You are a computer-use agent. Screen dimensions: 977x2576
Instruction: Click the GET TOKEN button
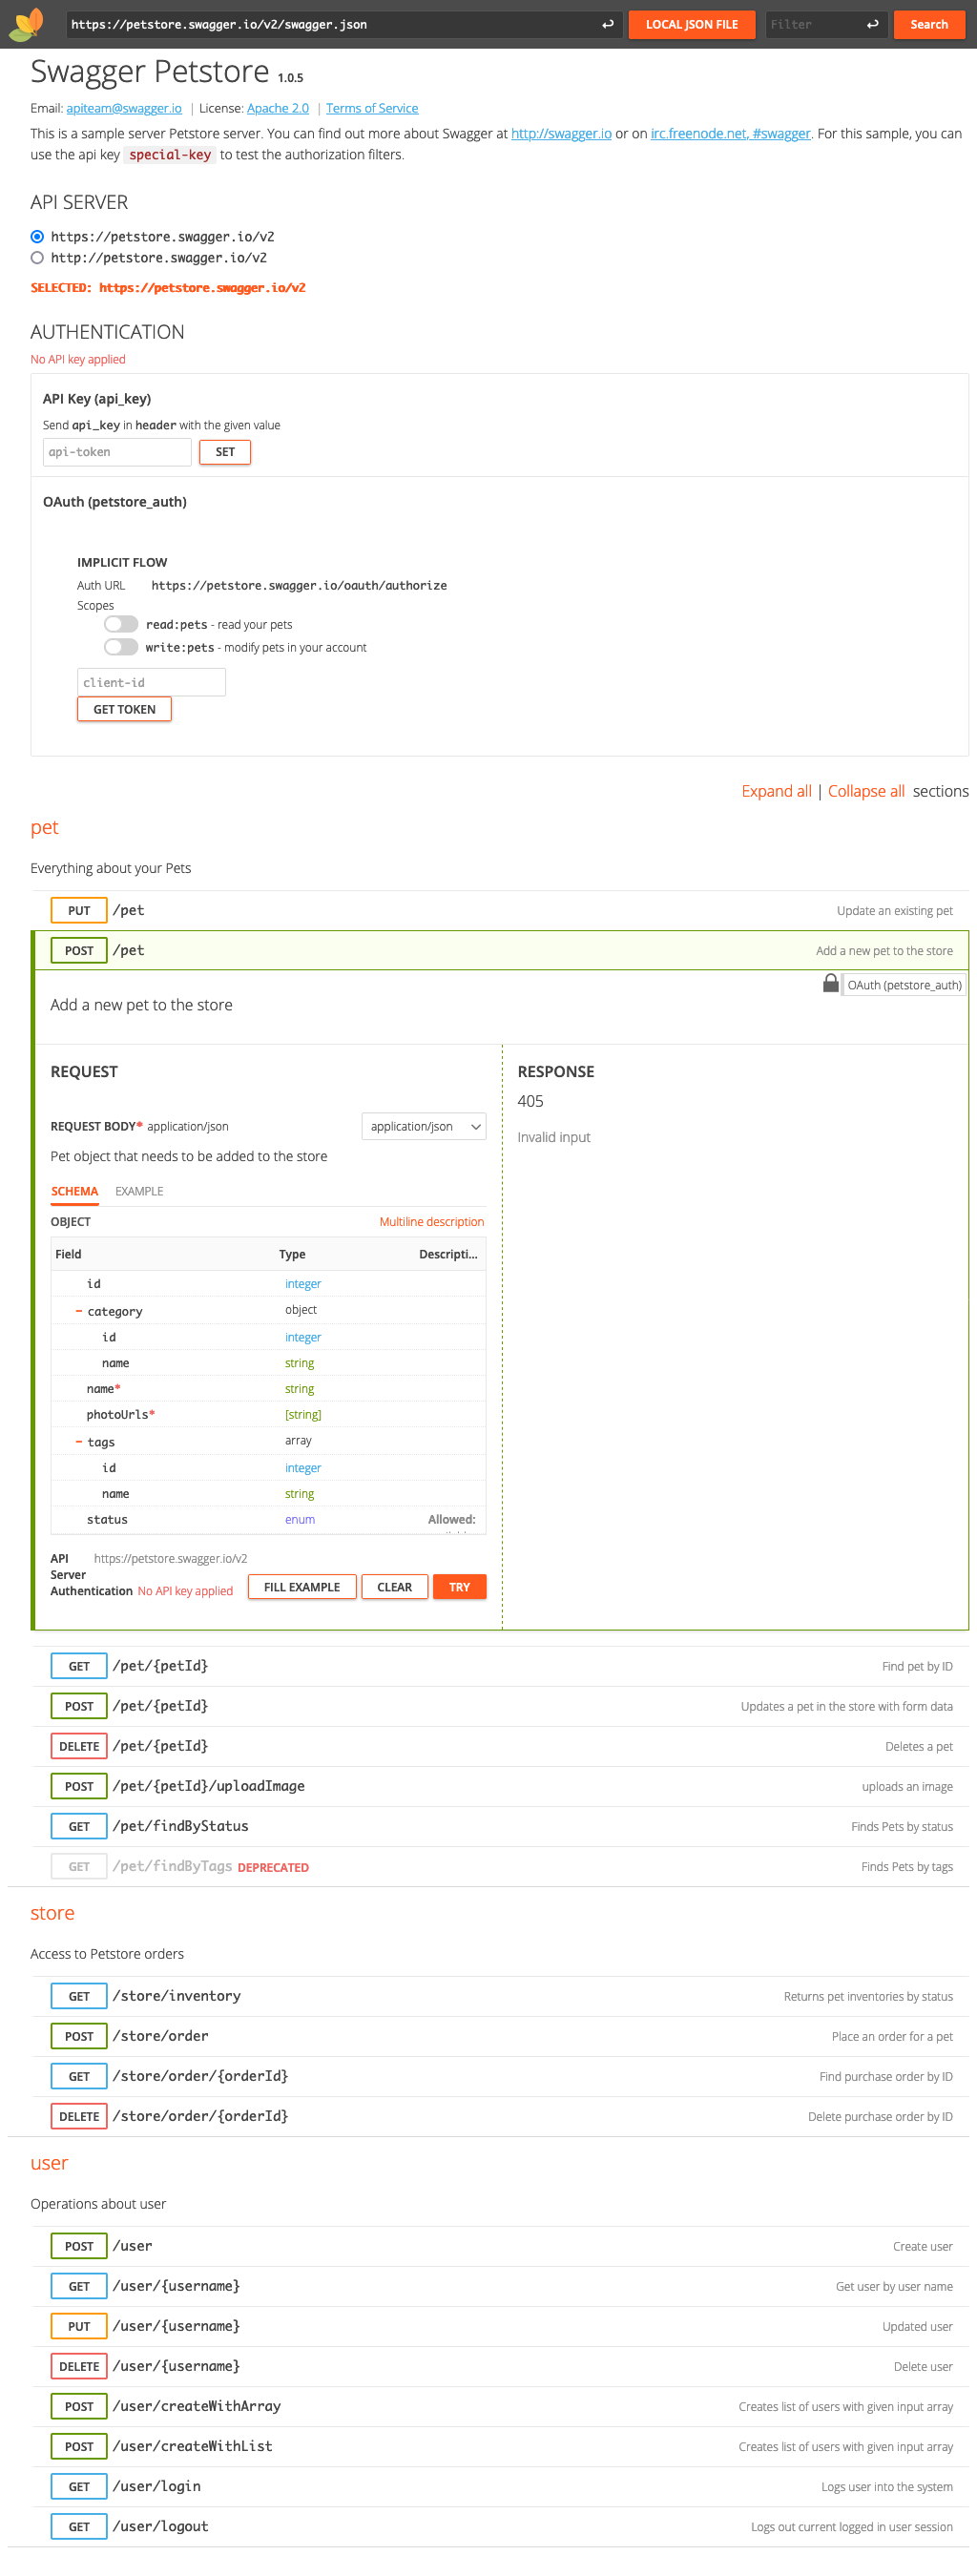[124, 709]
